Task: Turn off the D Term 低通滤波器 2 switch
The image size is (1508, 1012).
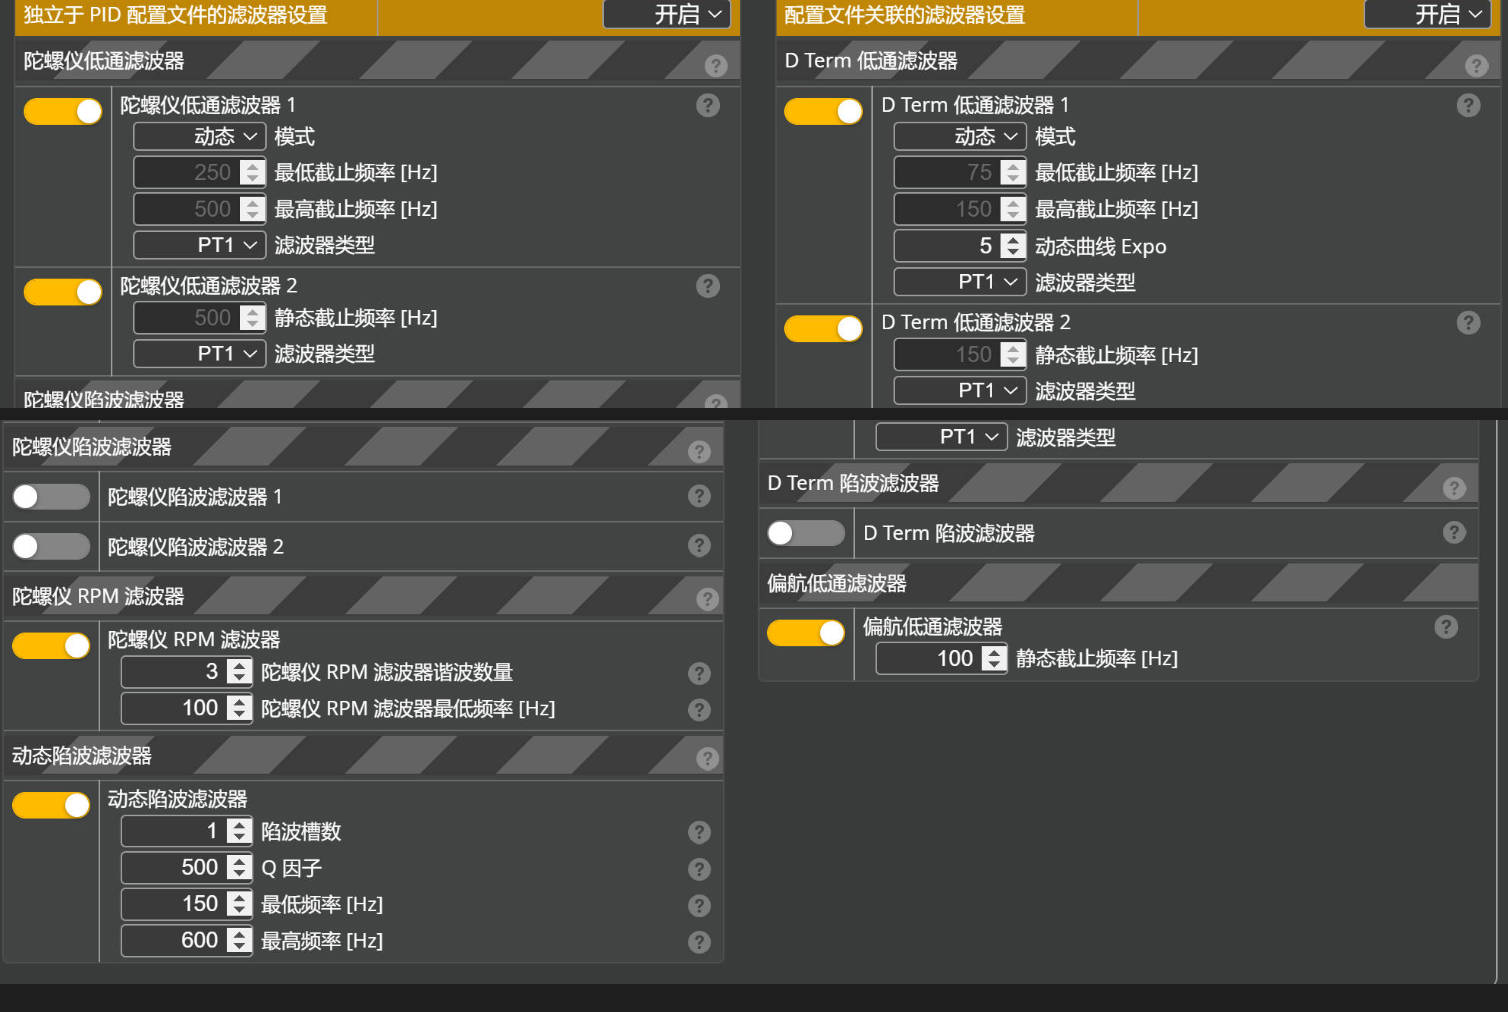Action: click(824, 328)
